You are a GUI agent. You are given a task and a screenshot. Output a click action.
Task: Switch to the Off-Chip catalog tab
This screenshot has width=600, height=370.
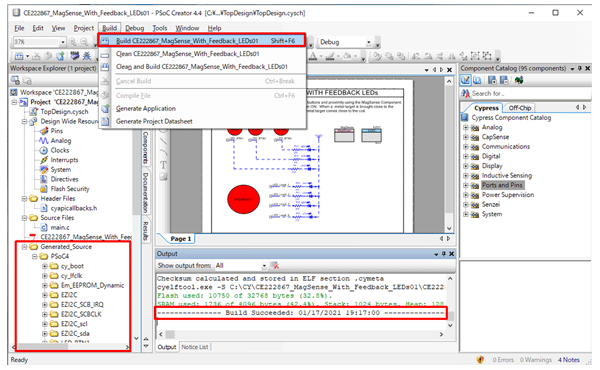click(x=520, y=108)
